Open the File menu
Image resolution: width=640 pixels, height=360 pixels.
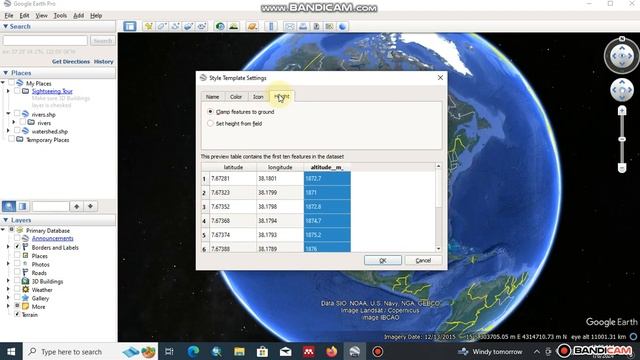[9, 16]
